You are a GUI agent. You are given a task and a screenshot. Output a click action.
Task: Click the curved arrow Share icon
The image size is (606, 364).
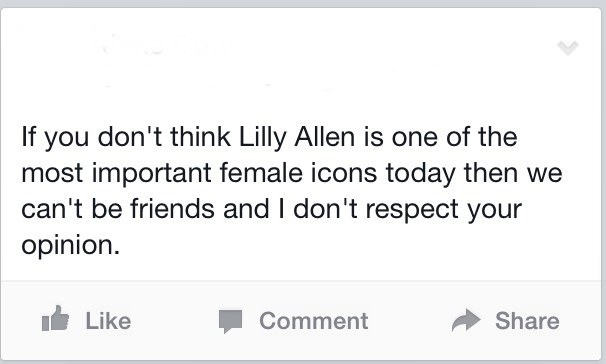tap(466, 320)
